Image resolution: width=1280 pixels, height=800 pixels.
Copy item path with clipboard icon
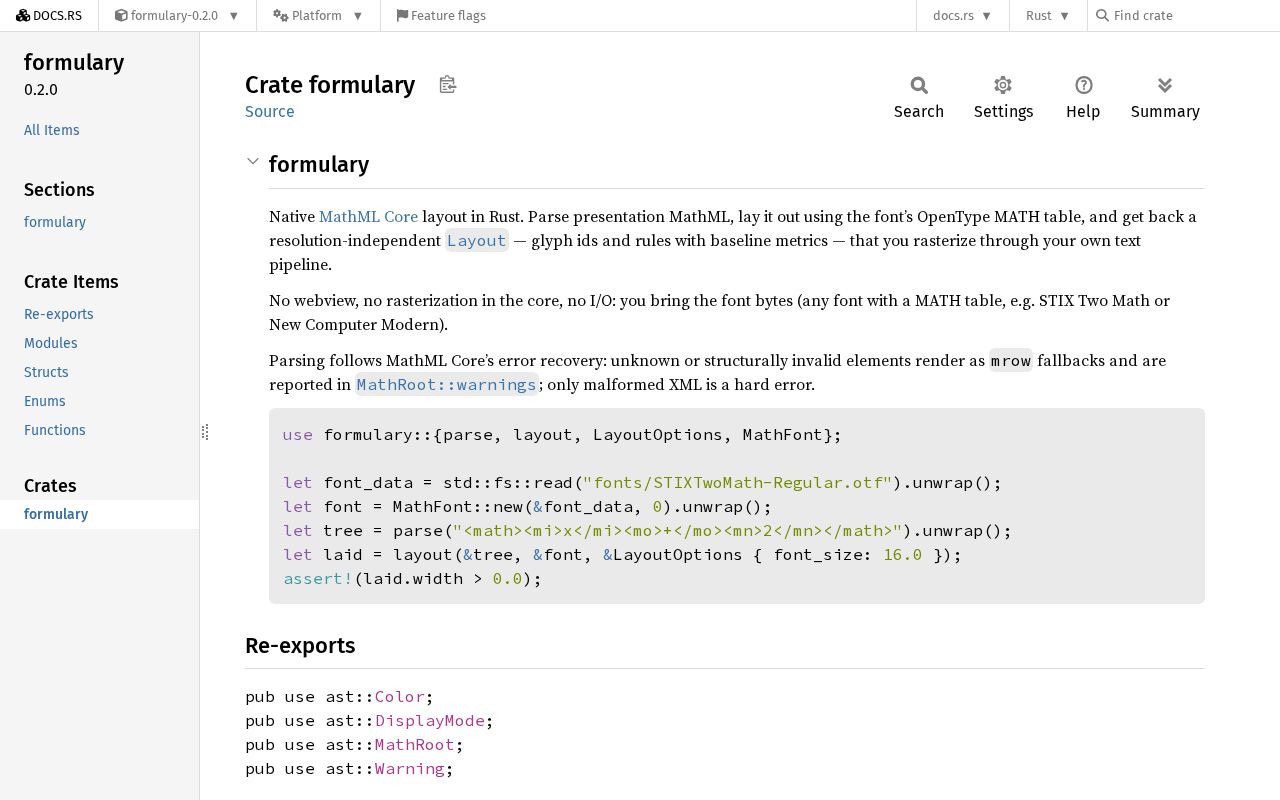coord(448,85)
